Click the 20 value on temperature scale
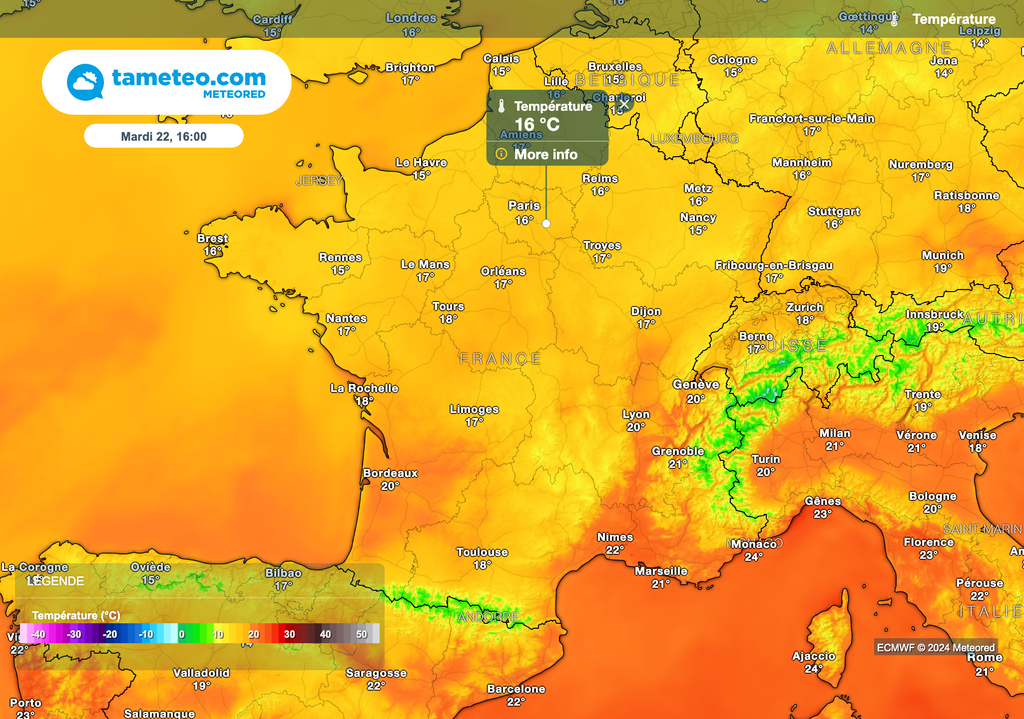This screenshot has height=719, width=1024. click(254, 634)
